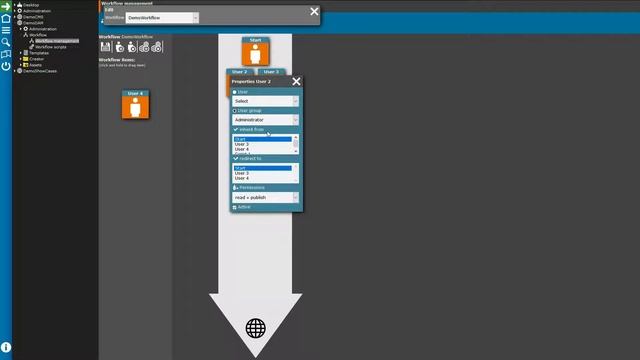Click the second single-person gear toolbar icon
Viewport: 640px width, 360px height.
pos(132,47)
